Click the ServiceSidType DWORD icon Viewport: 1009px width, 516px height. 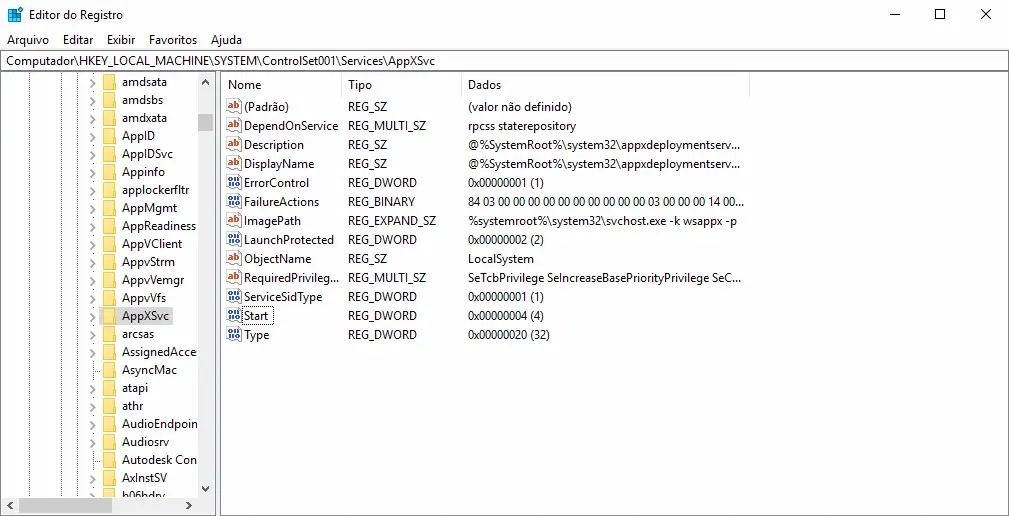coord(234,297)
